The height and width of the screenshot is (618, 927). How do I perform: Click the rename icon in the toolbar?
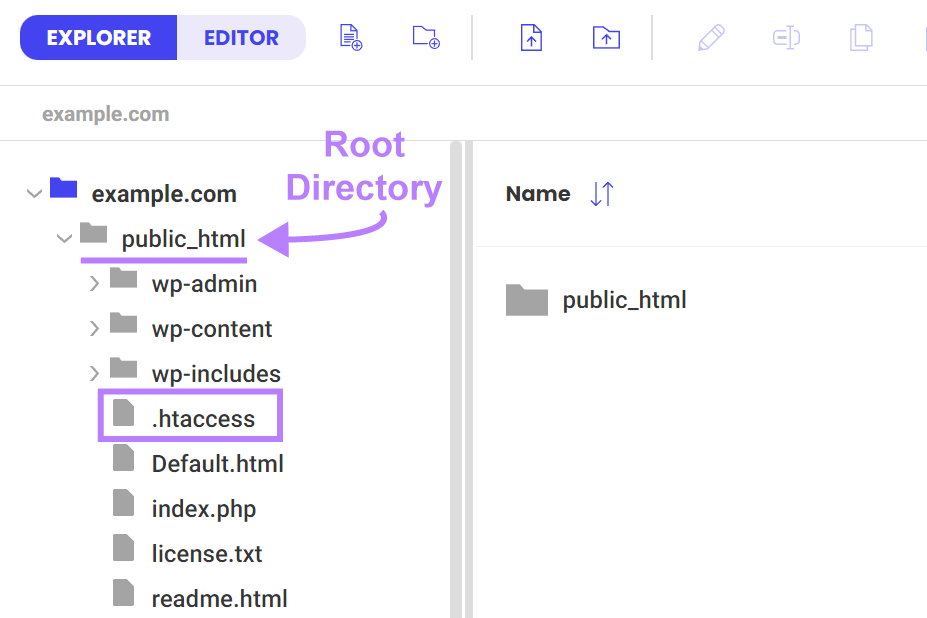[x=785, y=37]
